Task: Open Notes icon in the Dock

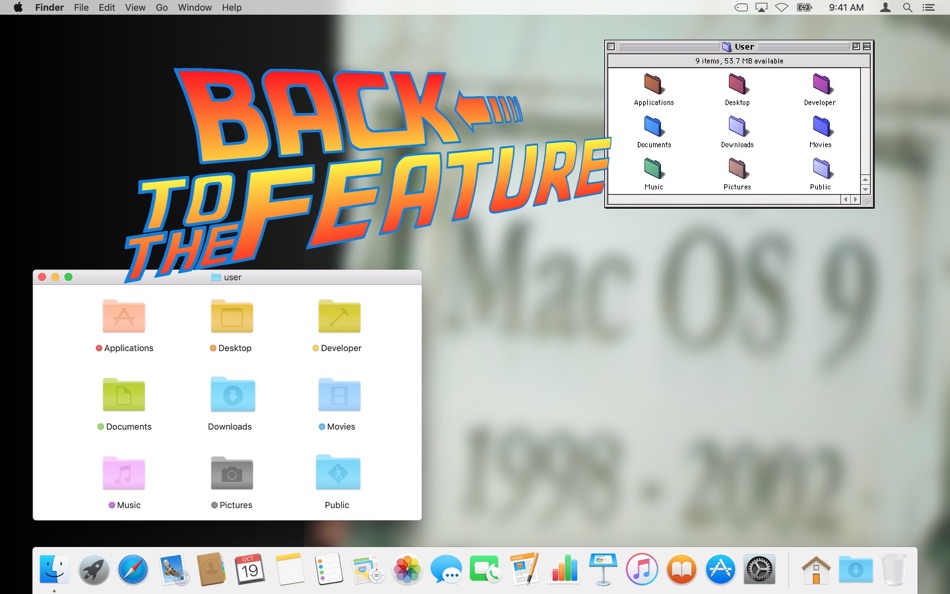Action: (x=289, y=569)
